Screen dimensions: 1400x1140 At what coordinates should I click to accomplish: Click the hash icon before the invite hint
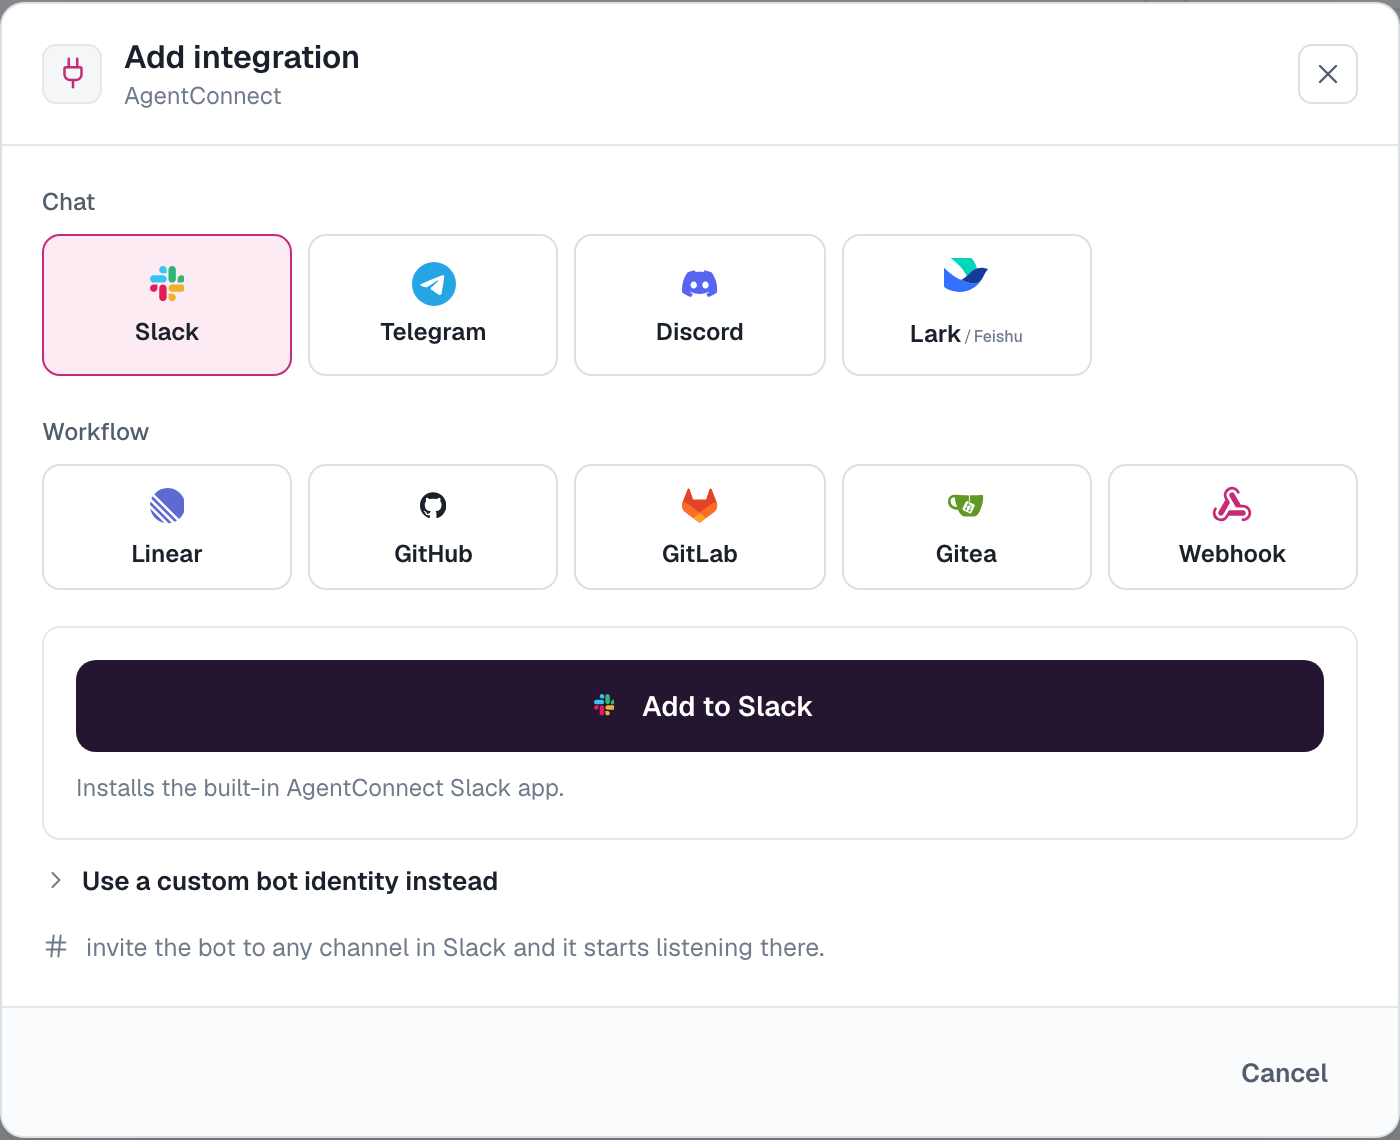[x=56, y=946]
